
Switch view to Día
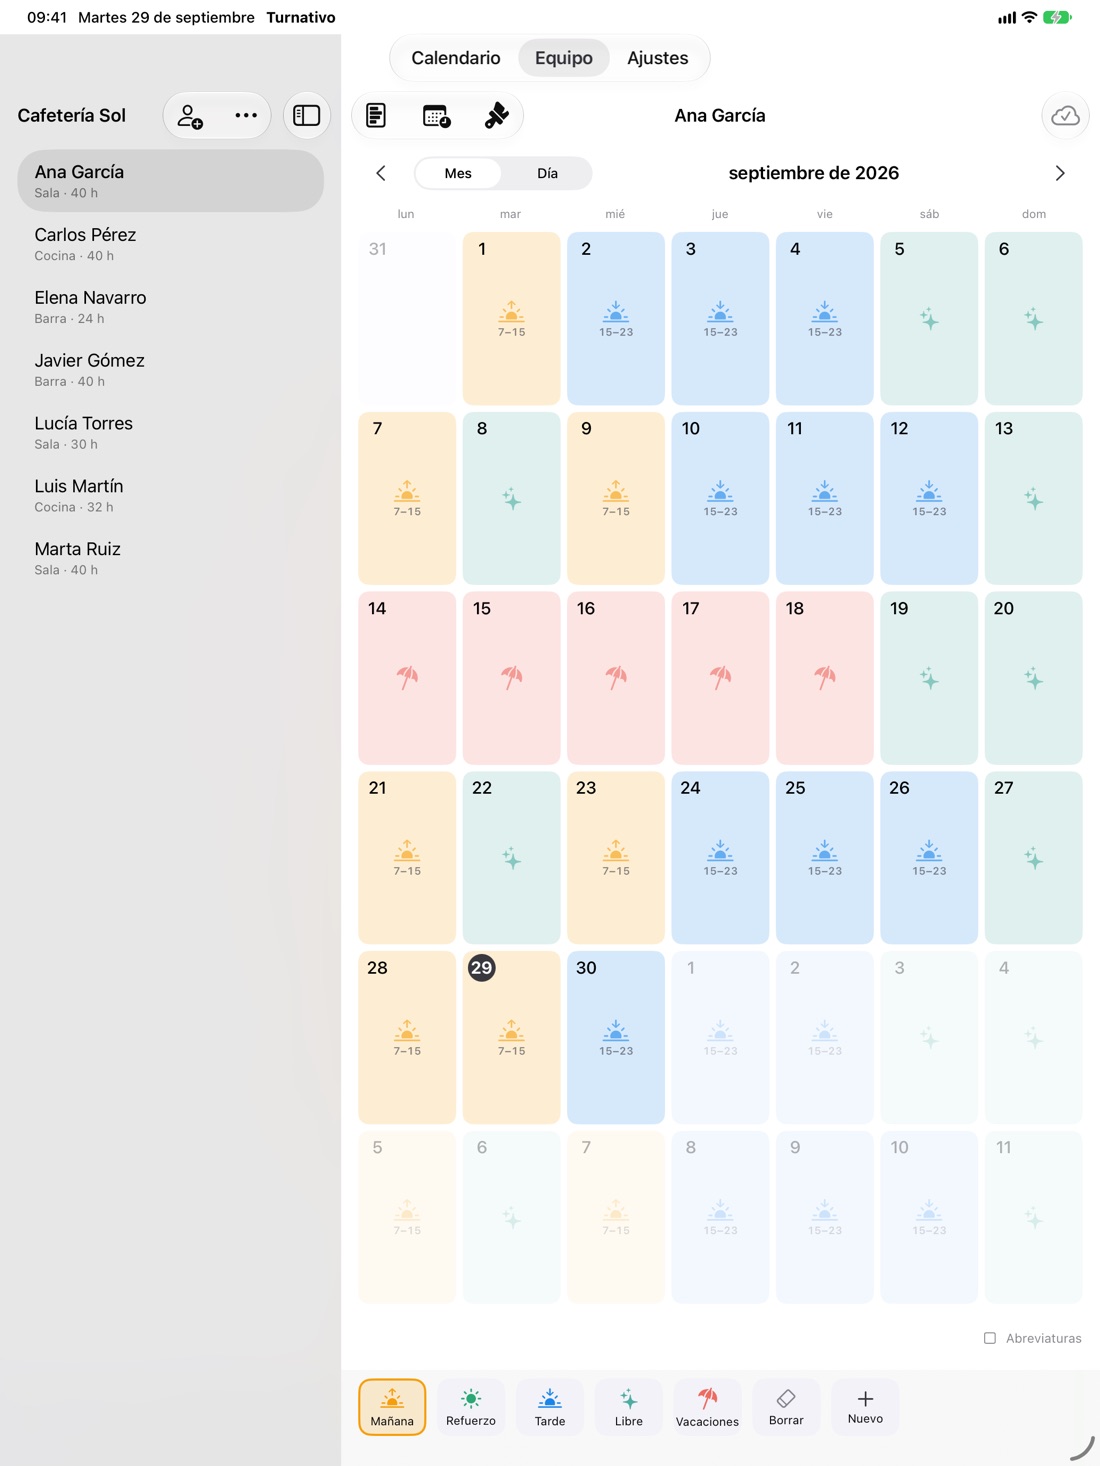pos(547,173)
